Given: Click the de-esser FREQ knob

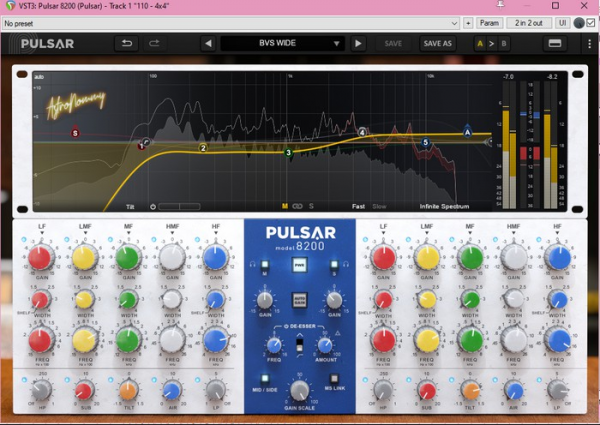Looking at the screenshot, I should (274, 346).
